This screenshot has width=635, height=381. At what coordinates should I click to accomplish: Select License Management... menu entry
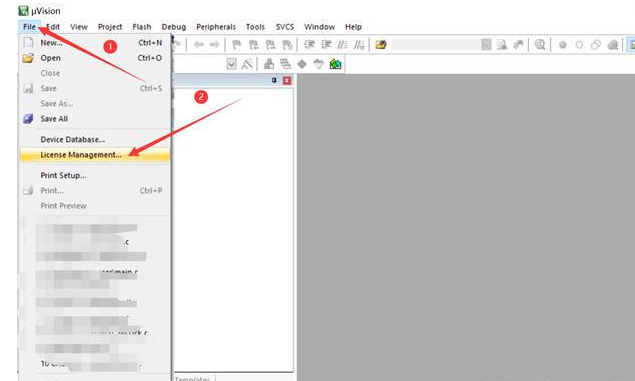point(95,155)
